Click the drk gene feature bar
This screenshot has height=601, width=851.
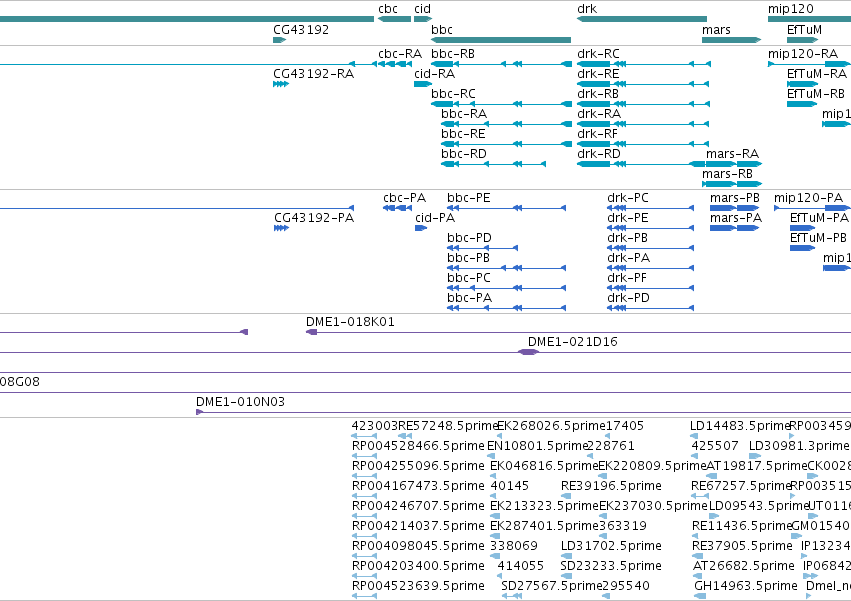[x=642, y=19]
